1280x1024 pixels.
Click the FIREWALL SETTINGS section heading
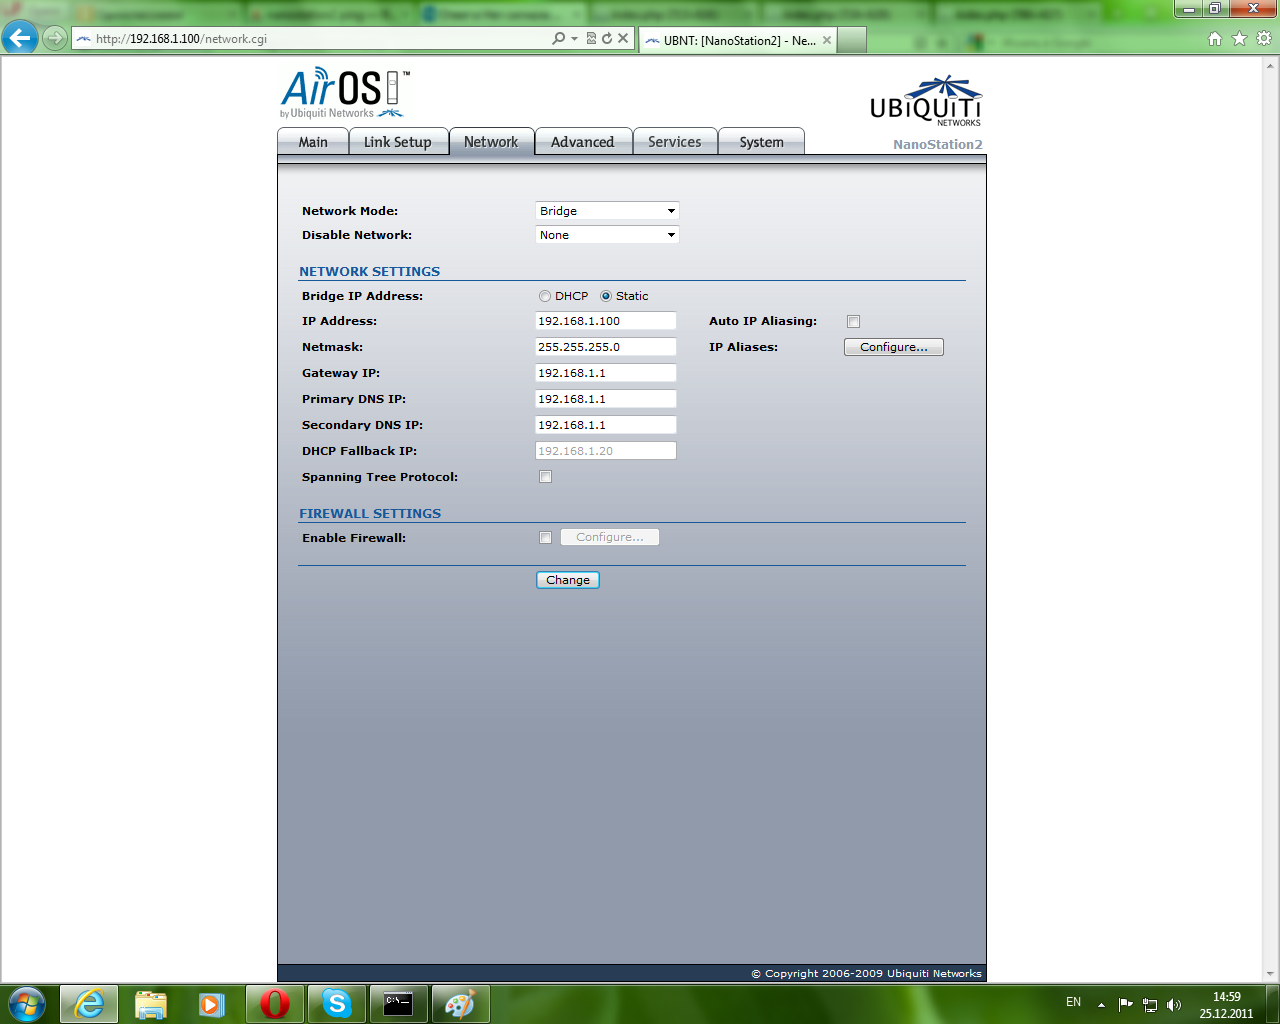pos(370,513)
